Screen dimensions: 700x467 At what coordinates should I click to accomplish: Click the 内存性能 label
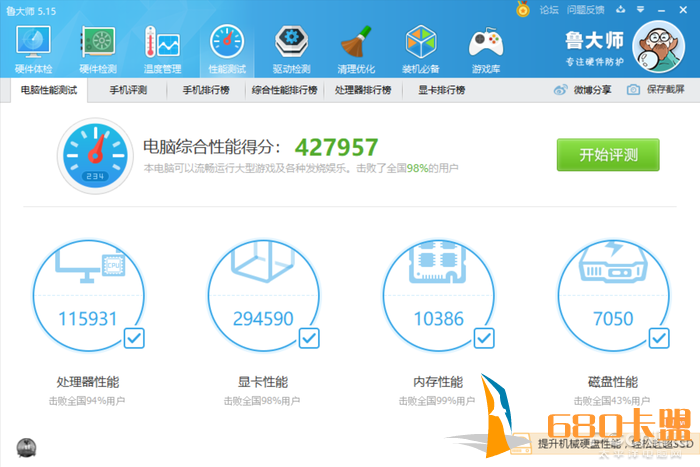438,382
